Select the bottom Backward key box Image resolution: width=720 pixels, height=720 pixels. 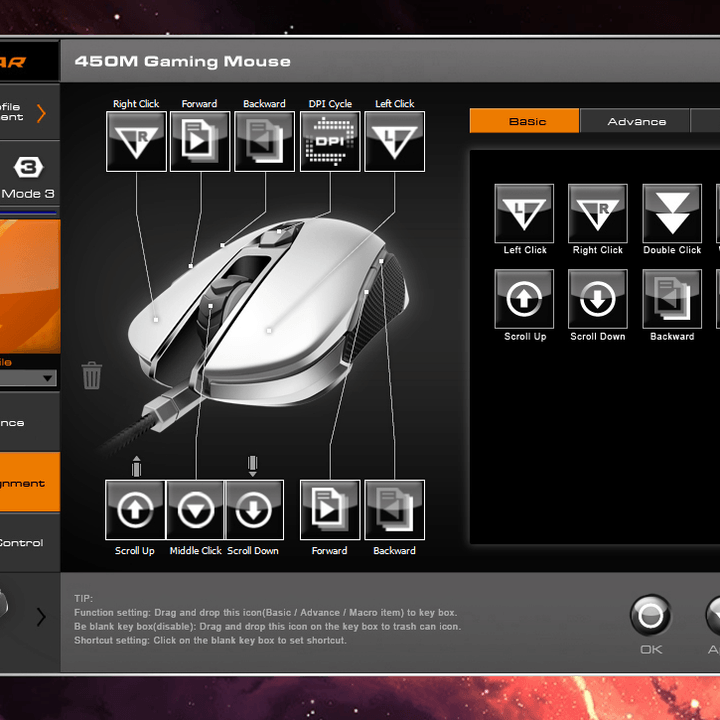point(394,510)
